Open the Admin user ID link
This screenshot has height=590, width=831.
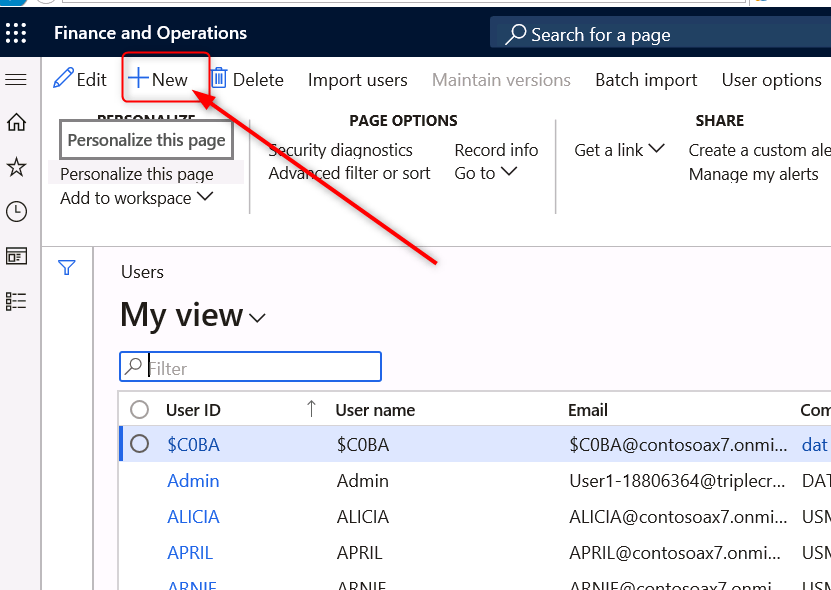click(x=193, y=481)
